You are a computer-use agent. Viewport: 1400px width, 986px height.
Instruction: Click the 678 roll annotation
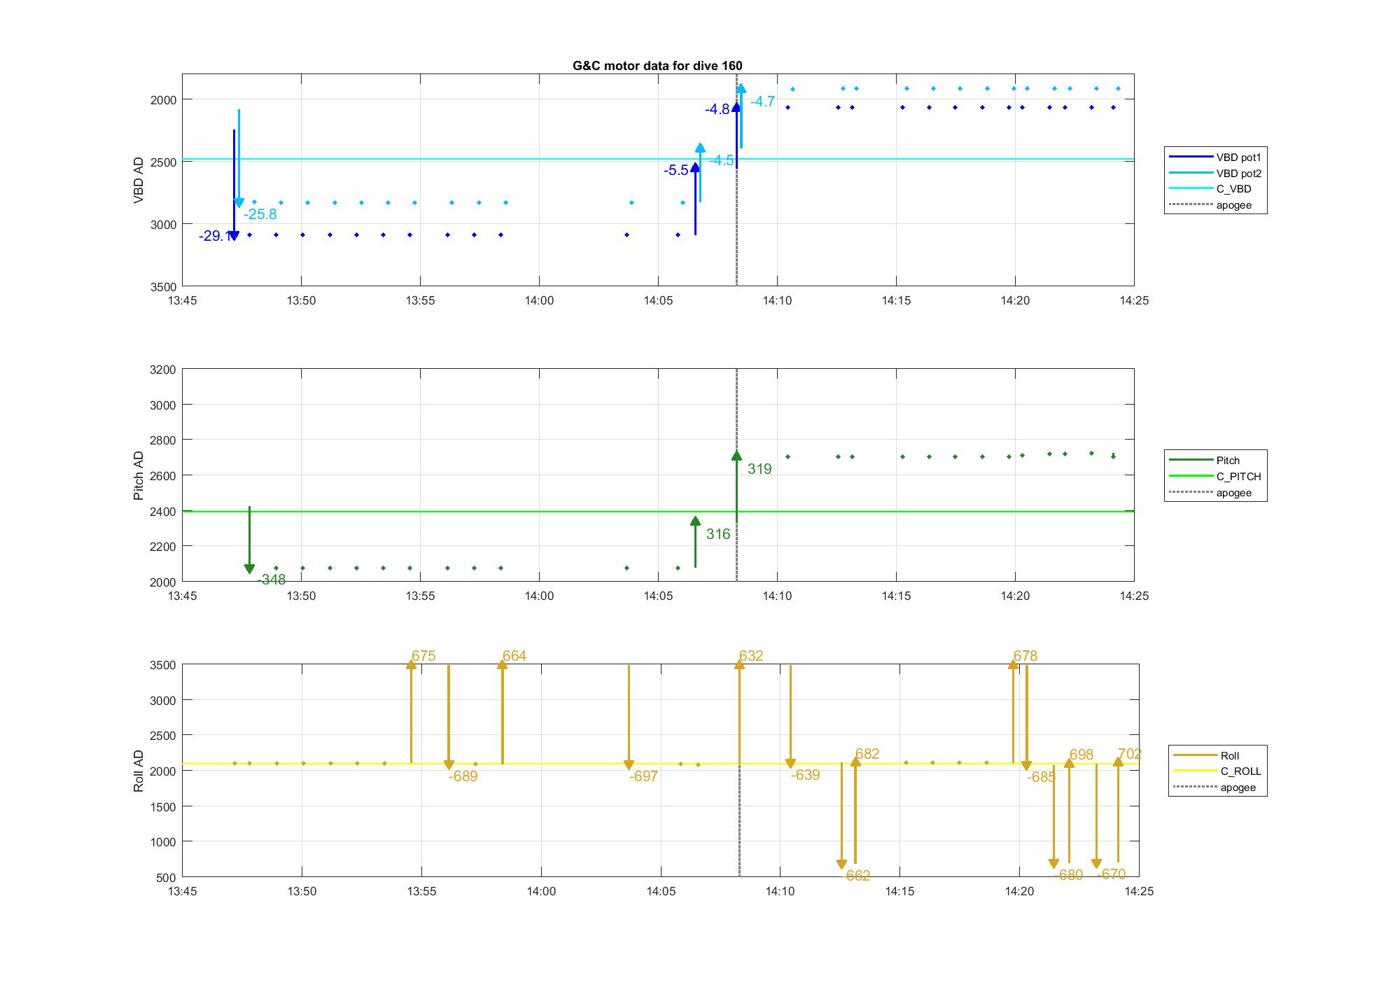pos(1025,656)
